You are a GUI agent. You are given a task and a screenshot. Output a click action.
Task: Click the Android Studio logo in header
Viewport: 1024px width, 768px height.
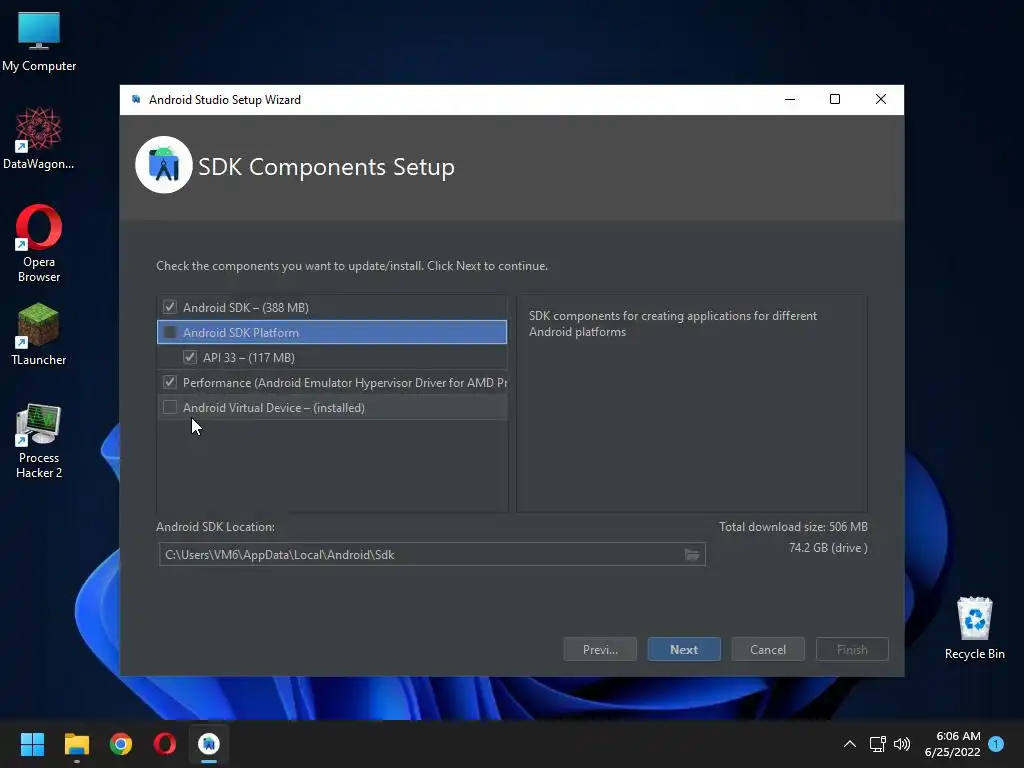(x=164, y=165)
